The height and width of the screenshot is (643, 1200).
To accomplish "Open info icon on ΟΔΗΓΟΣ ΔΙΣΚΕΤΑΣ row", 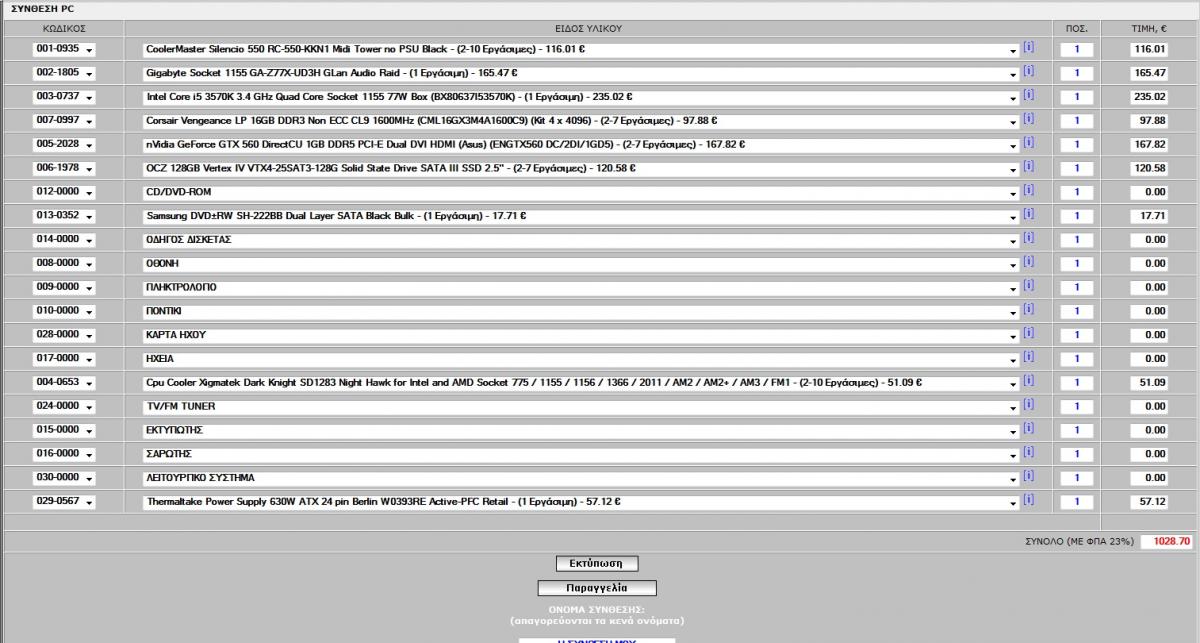I will tap(1028, 238).
